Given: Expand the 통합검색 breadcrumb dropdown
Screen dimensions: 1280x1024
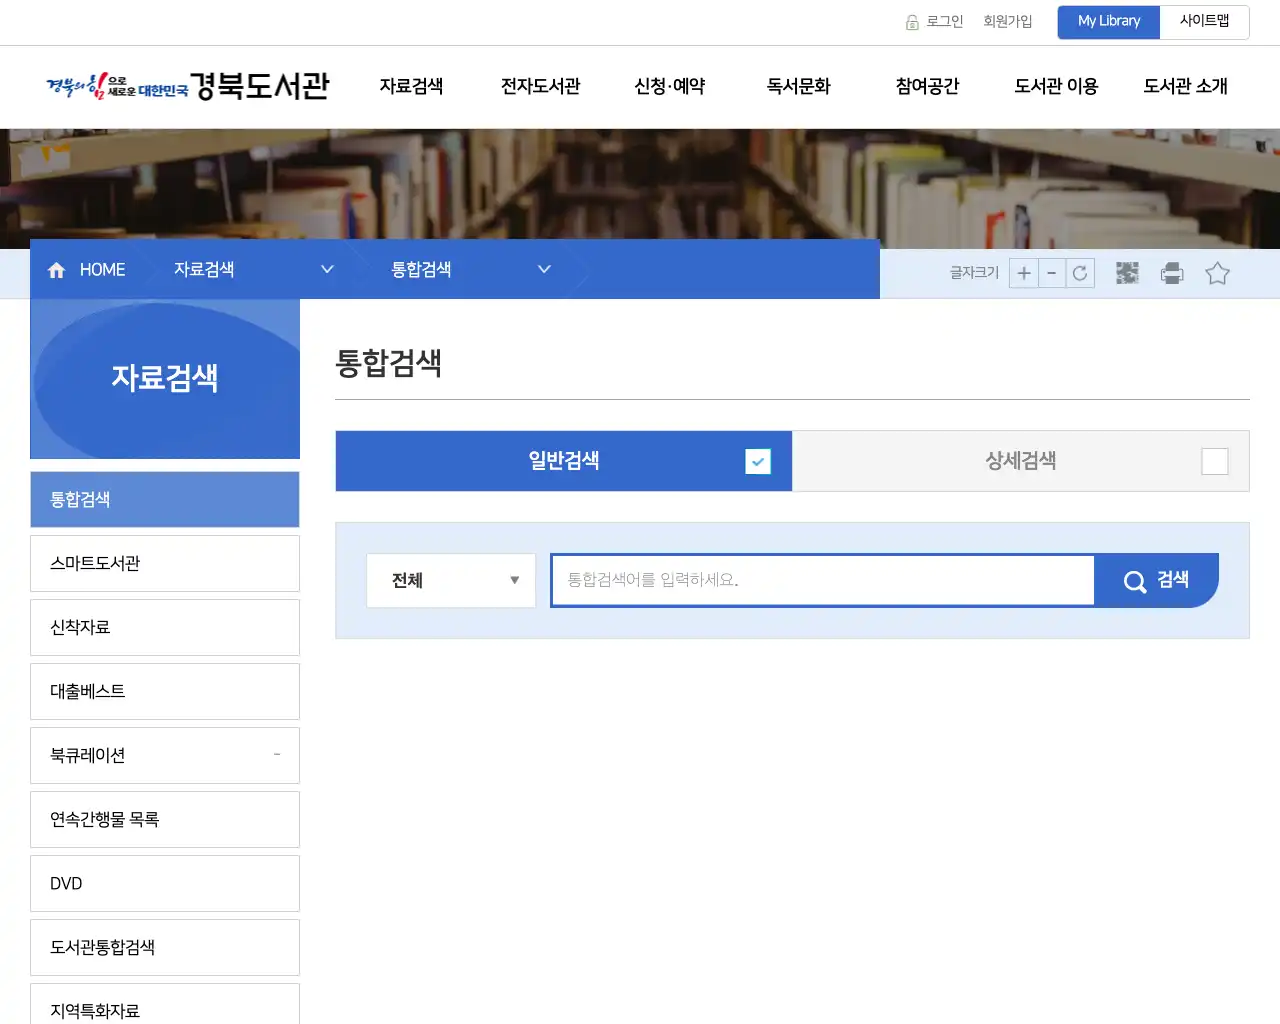Looking at the screenshot, I should point(544,269).
